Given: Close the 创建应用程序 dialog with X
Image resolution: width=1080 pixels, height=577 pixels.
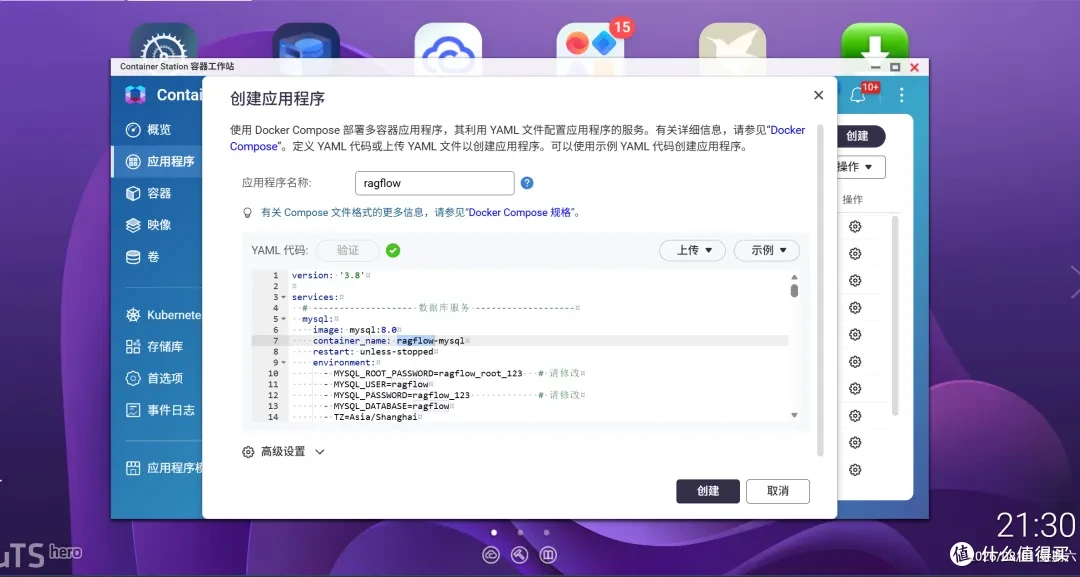Looking at the screenshot, I should click(818, 95).
